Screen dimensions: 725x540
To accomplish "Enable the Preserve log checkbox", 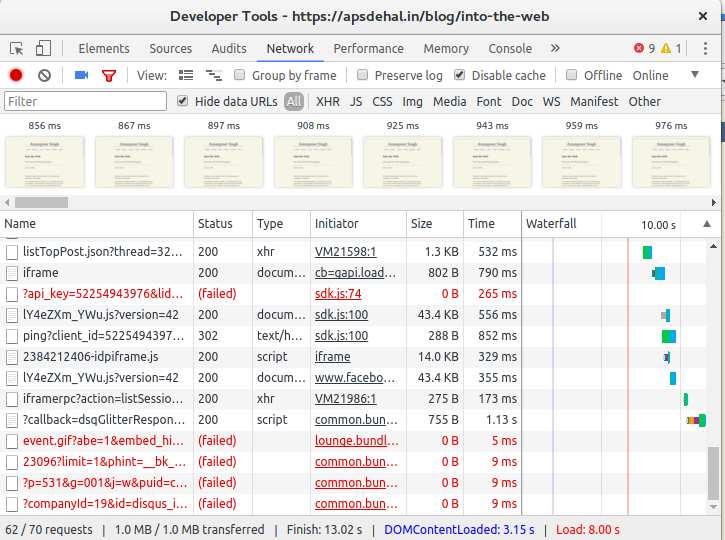I will 363,75.
